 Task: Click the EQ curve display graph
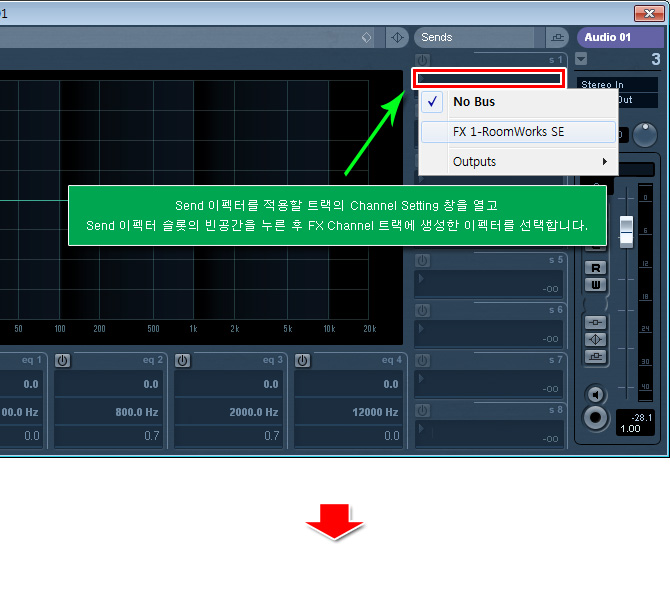[x=201, y=207]
